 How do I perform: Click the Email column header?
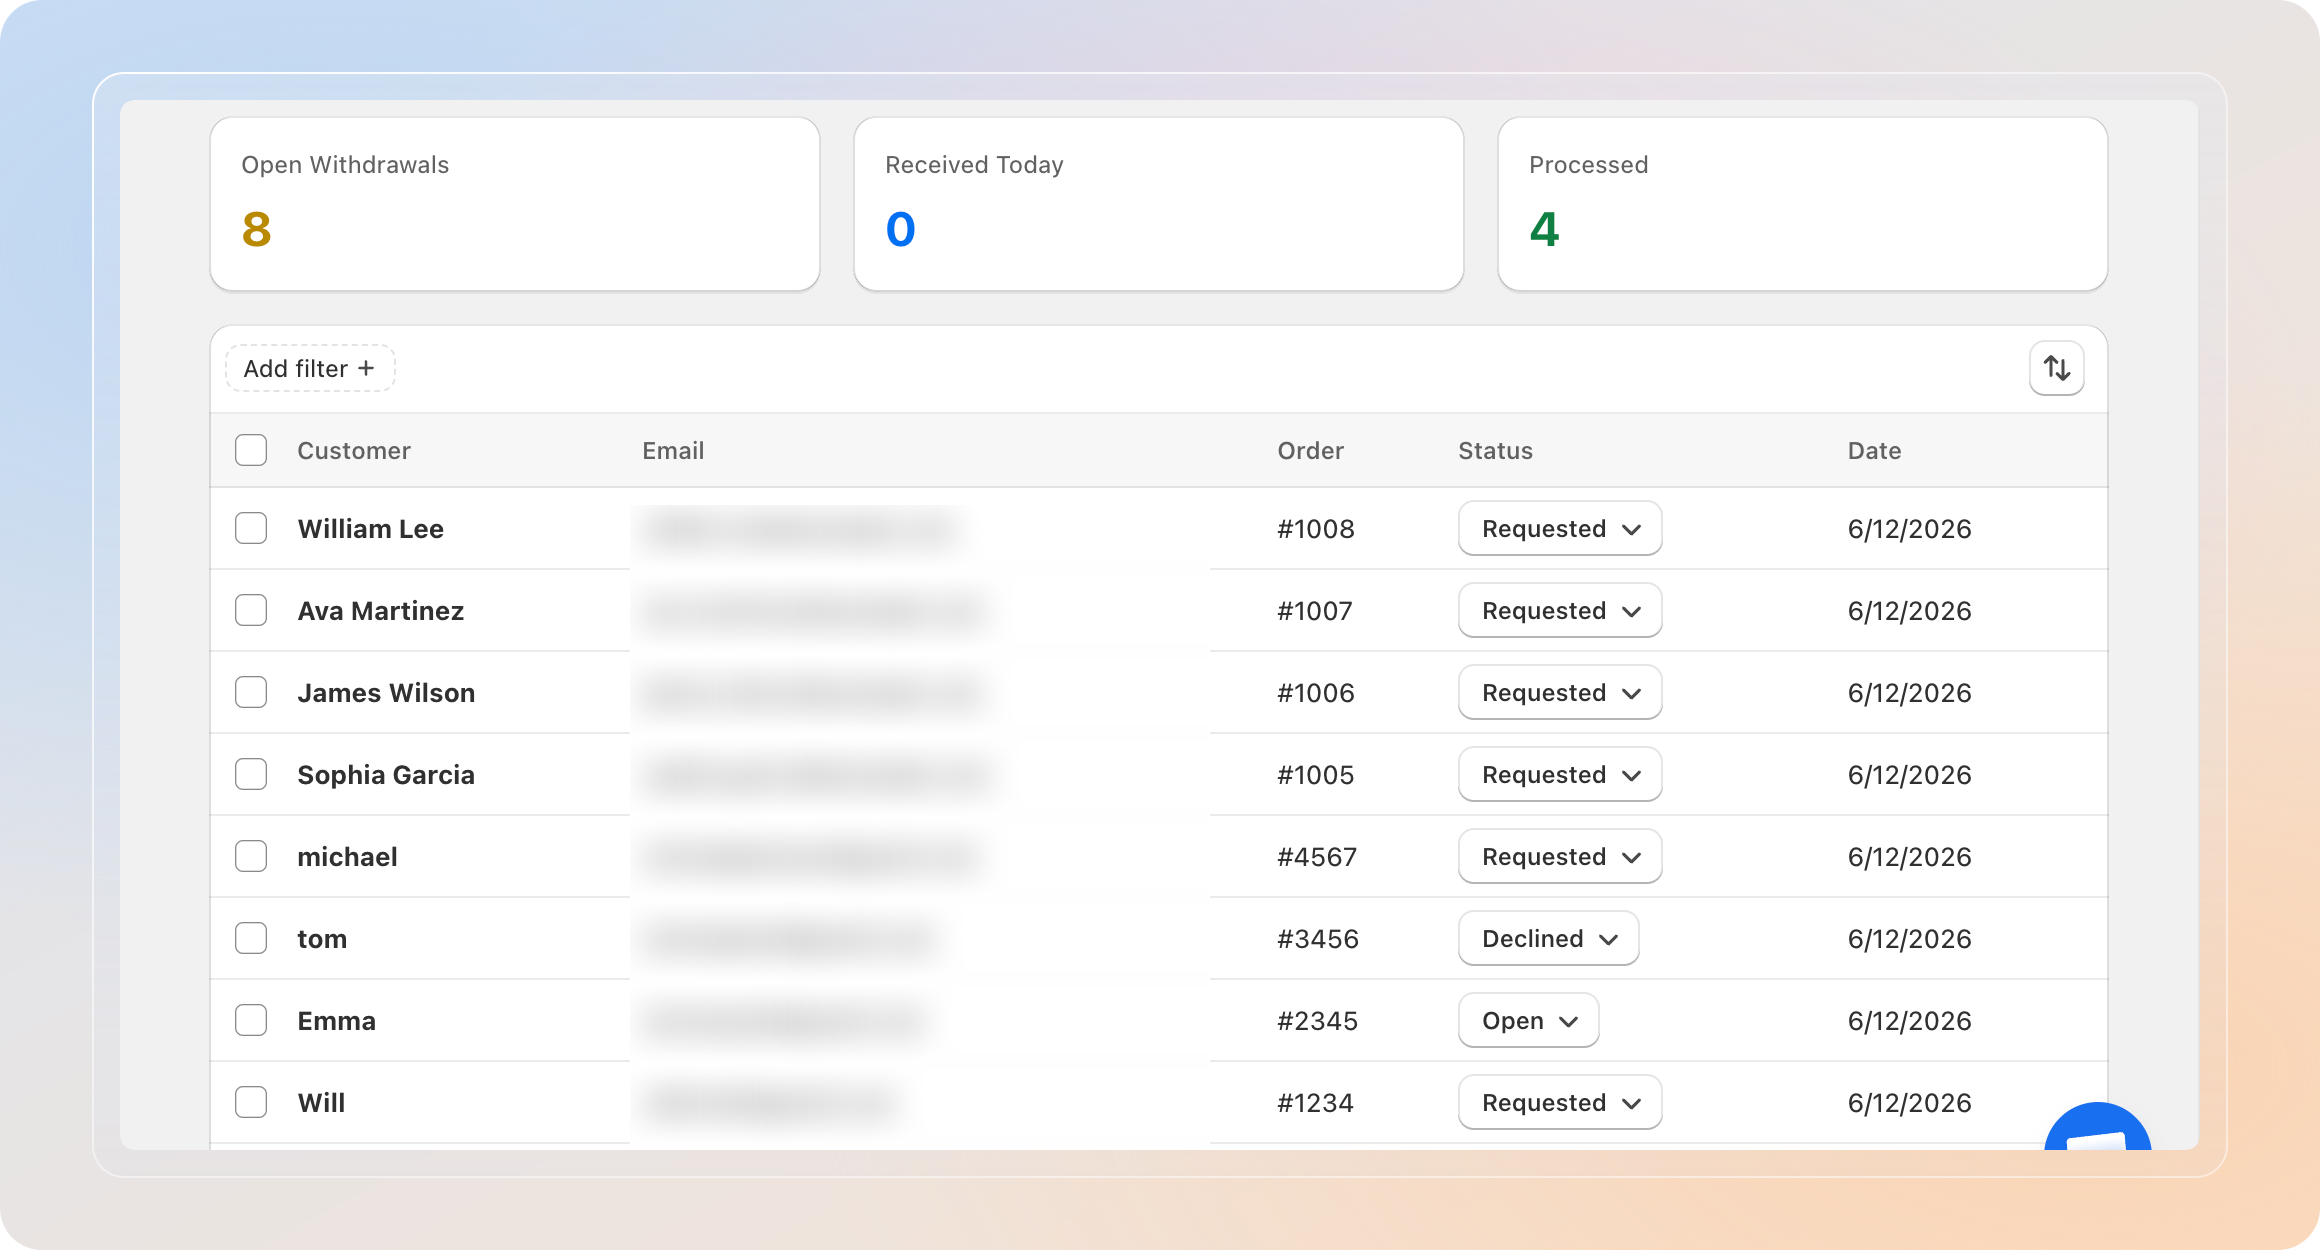click(x=673, y=451)
